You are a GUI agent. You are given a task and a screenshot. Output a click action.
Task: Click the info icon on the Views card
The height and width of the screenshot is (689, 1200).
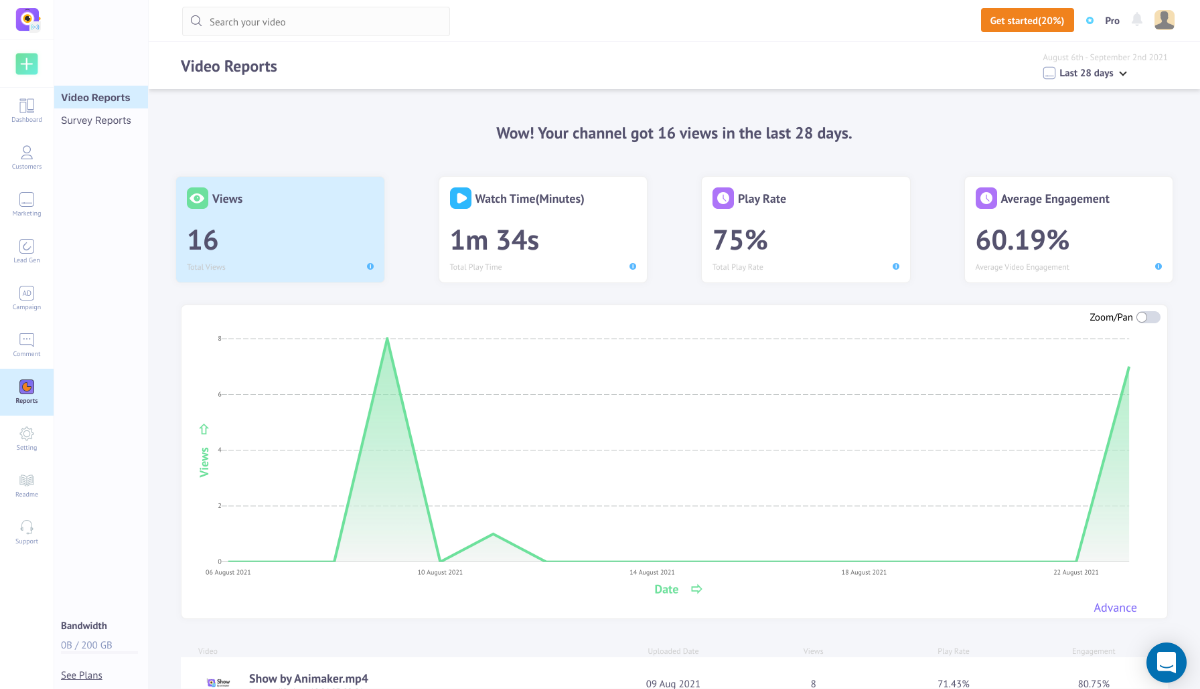[369, 266]
